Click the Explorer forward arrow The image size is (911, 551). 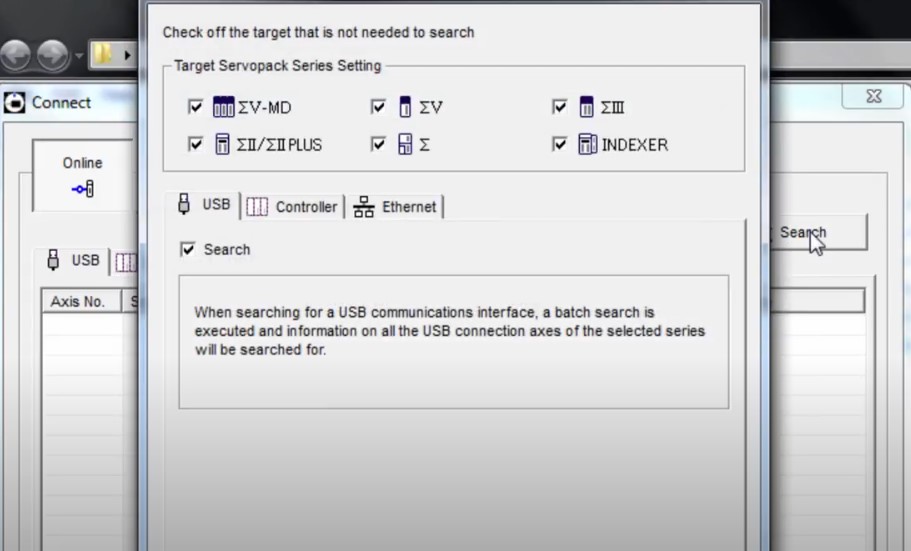52,55
